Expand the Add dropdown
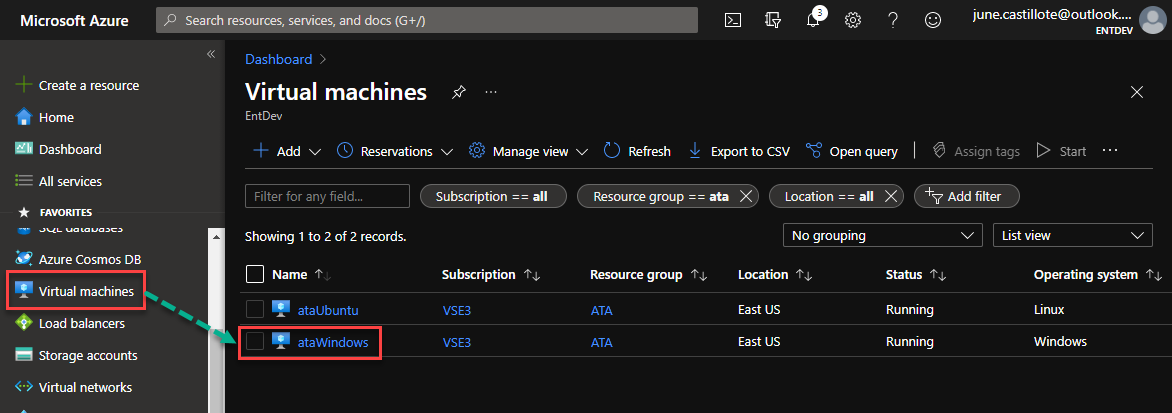Viewport: 1172px width, 413px height. [287, 151]
